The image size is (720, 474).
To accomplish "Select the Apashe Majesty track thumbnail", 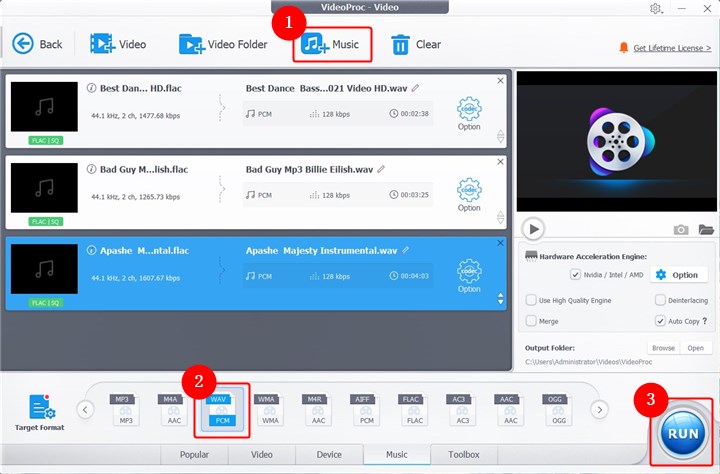I will pos(44,269).
